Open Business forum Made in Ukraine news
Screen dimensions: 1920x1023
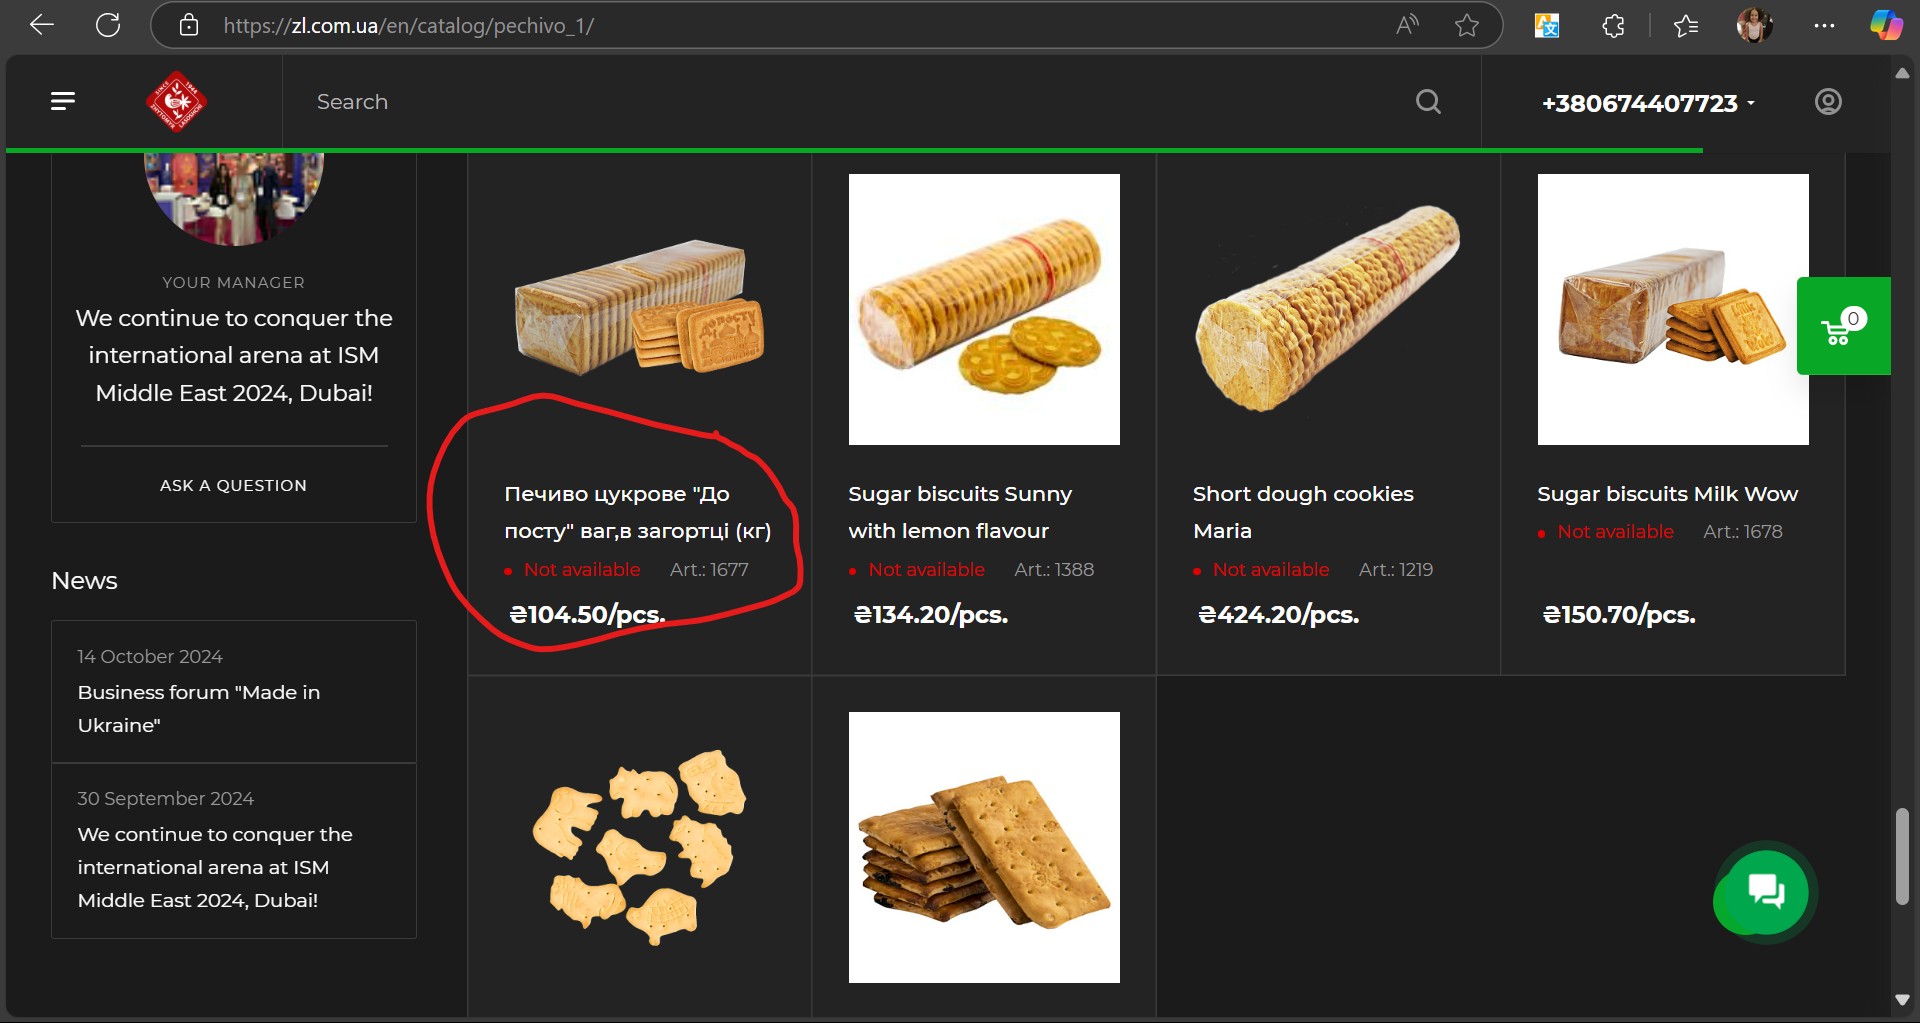pyautogui.click(x=199, y=708)
